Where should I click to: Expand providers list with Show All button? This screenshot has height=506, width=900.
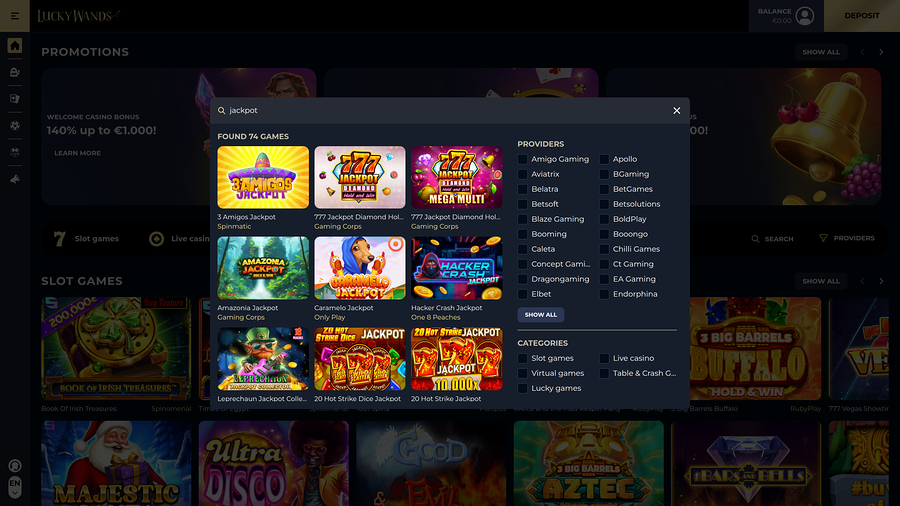(541, 315)
